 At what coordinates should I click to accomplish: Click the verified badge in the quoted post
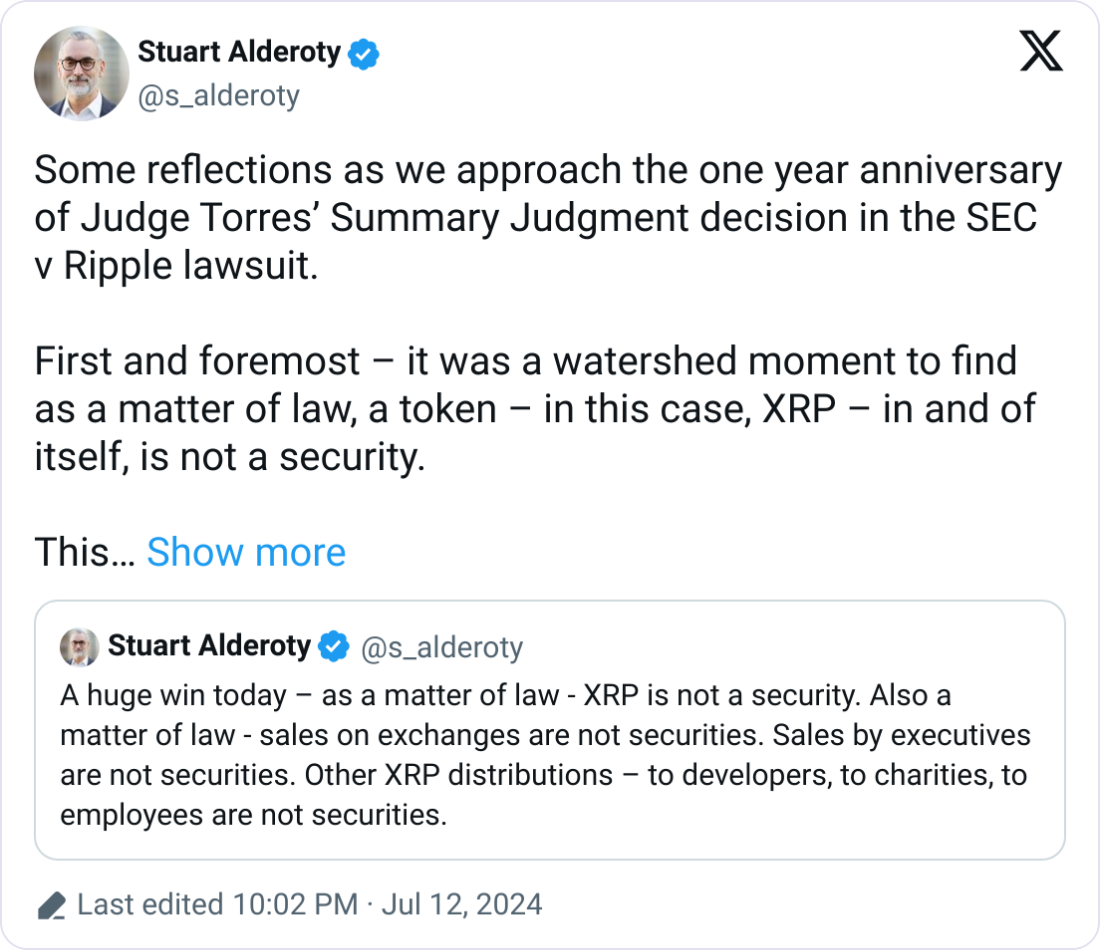coord(333,647)
